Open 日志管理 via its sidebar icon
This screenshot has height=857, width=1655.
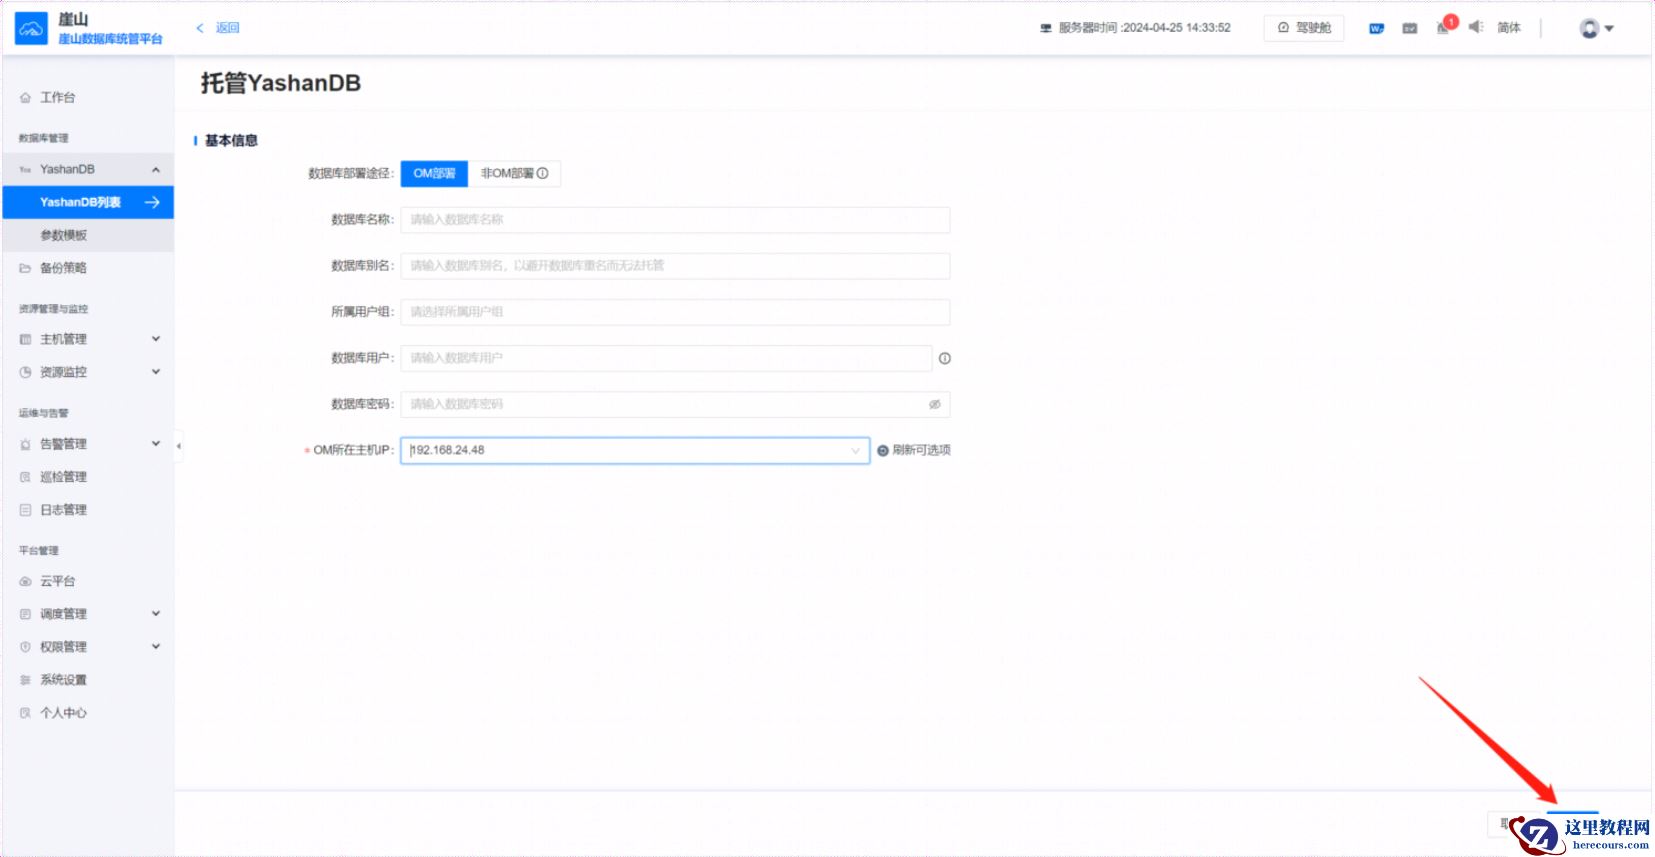pyautogui.click(x=25, y=510)
